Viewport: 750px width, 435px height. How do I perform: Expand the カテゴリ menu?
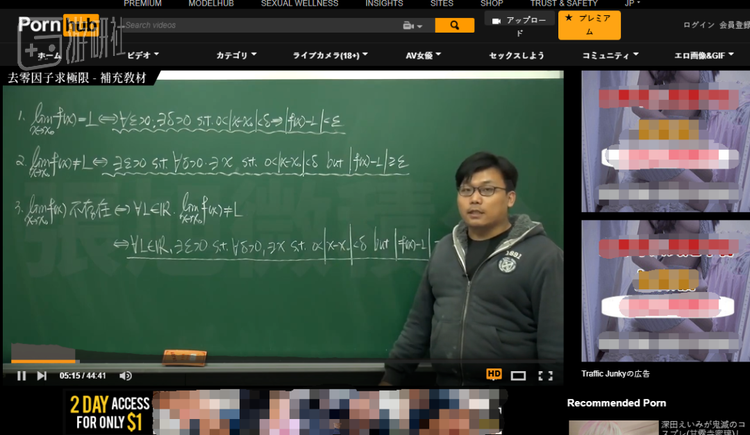237,55
